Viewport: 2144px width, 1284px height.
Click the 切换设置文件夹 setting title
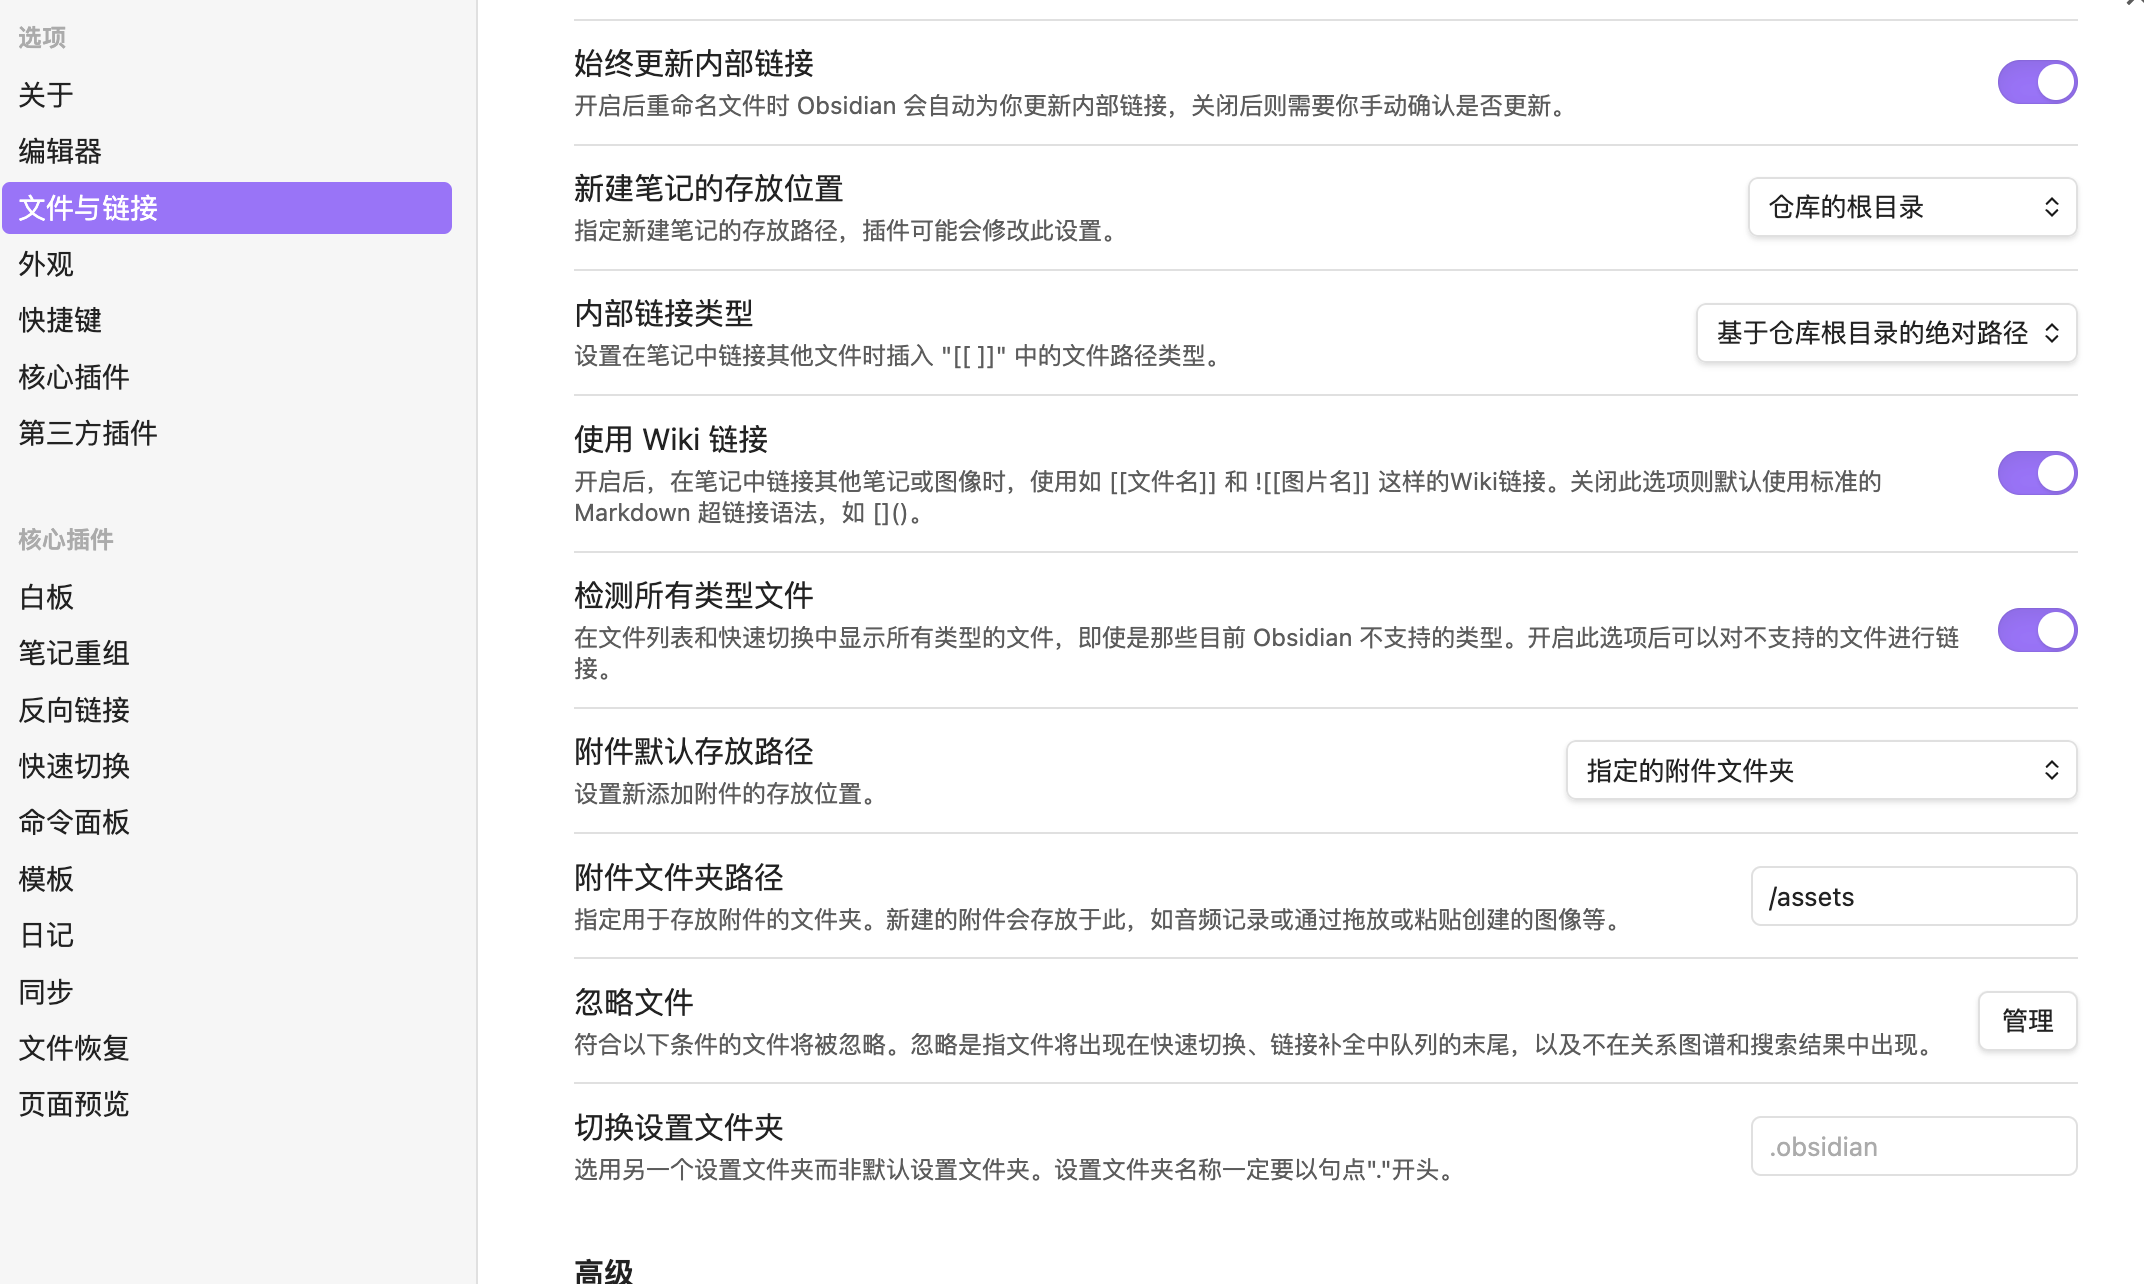coord(679,1127)
